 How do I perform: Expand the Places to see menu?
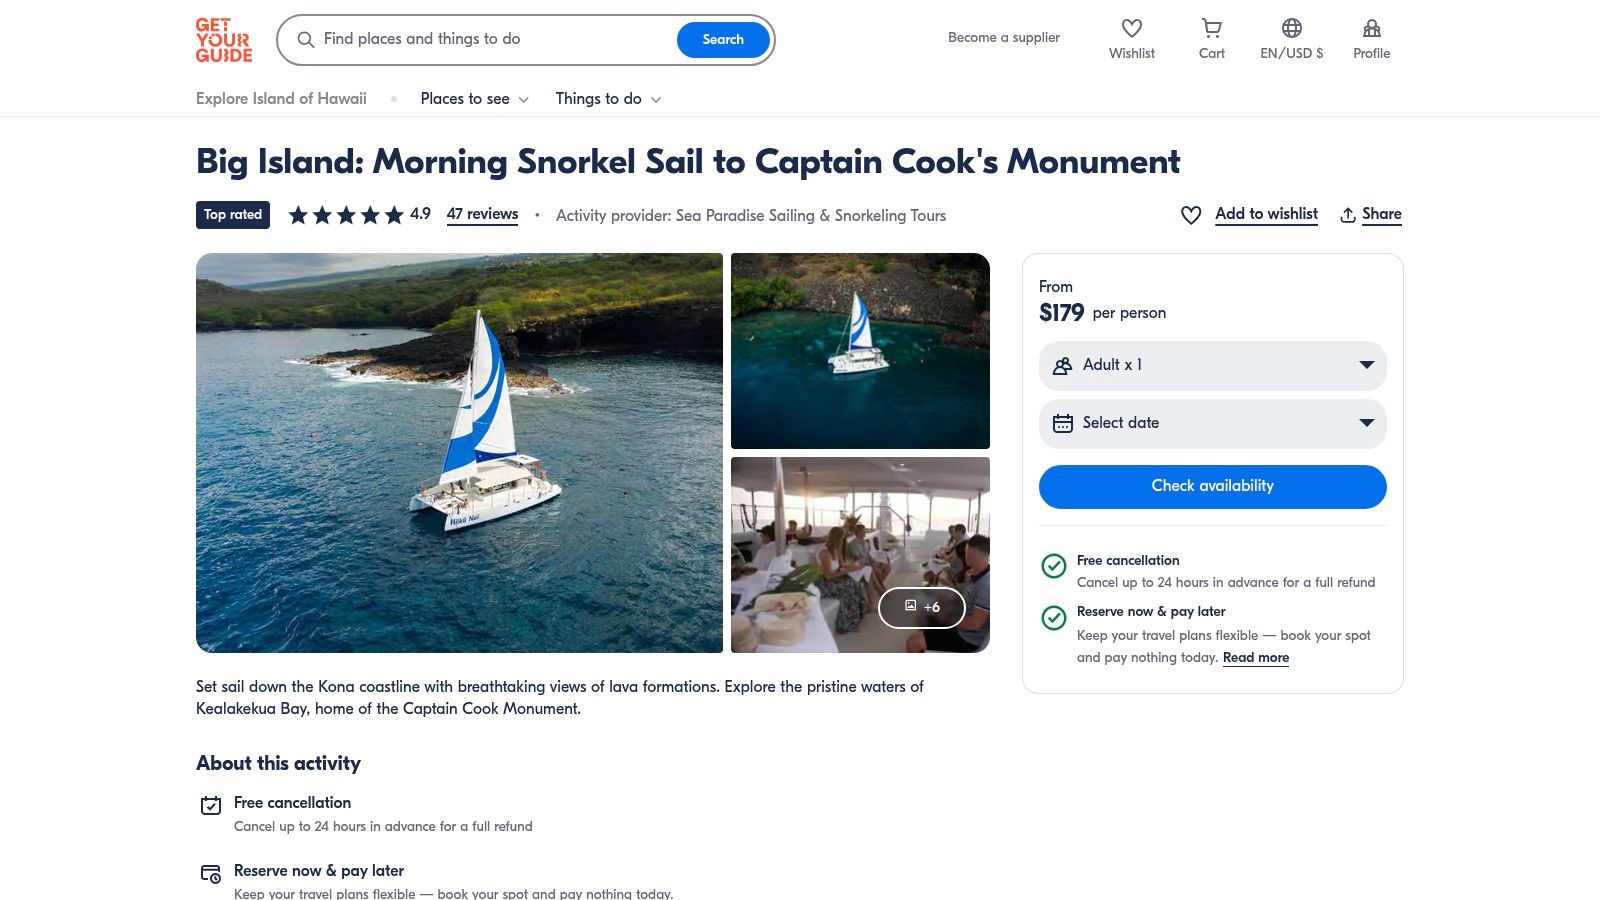[474, 99]
